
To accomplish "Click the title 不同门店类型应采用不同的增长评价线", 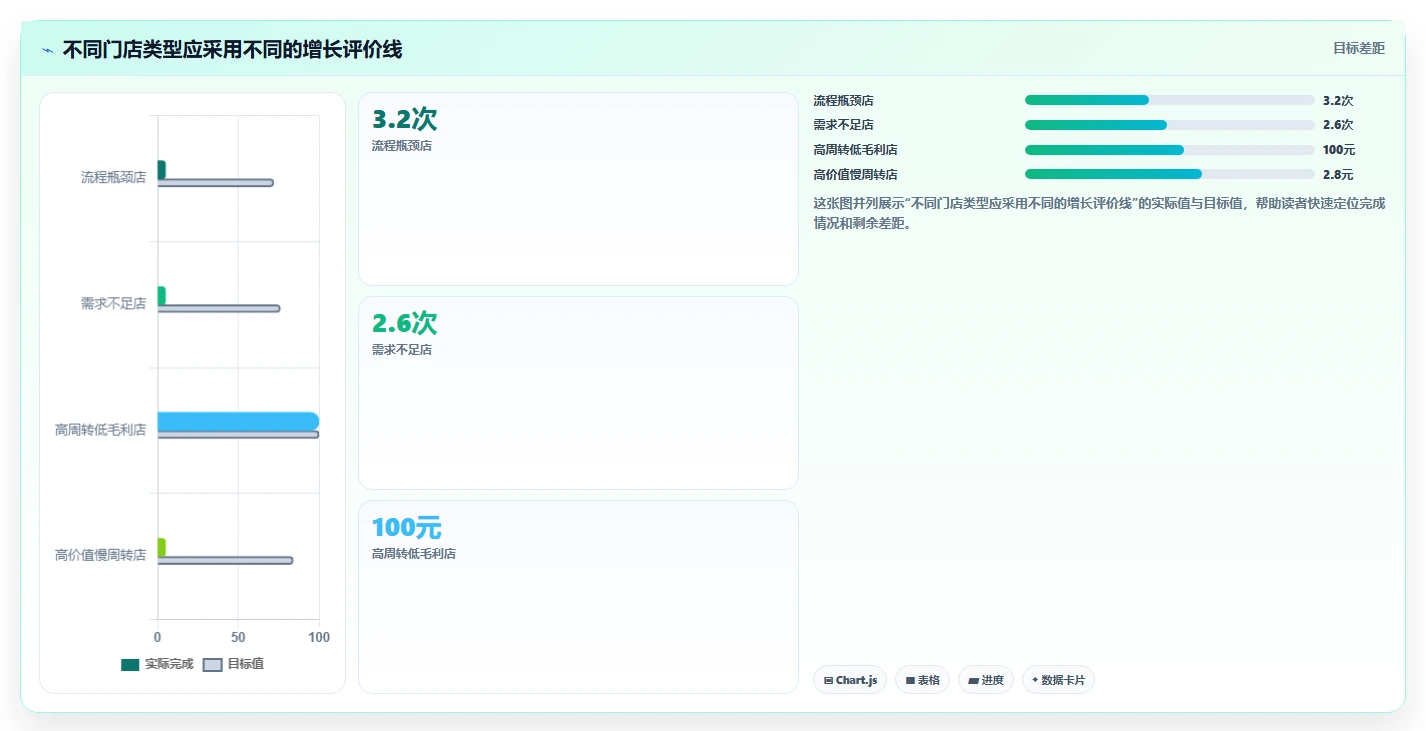I will point(233,49).
